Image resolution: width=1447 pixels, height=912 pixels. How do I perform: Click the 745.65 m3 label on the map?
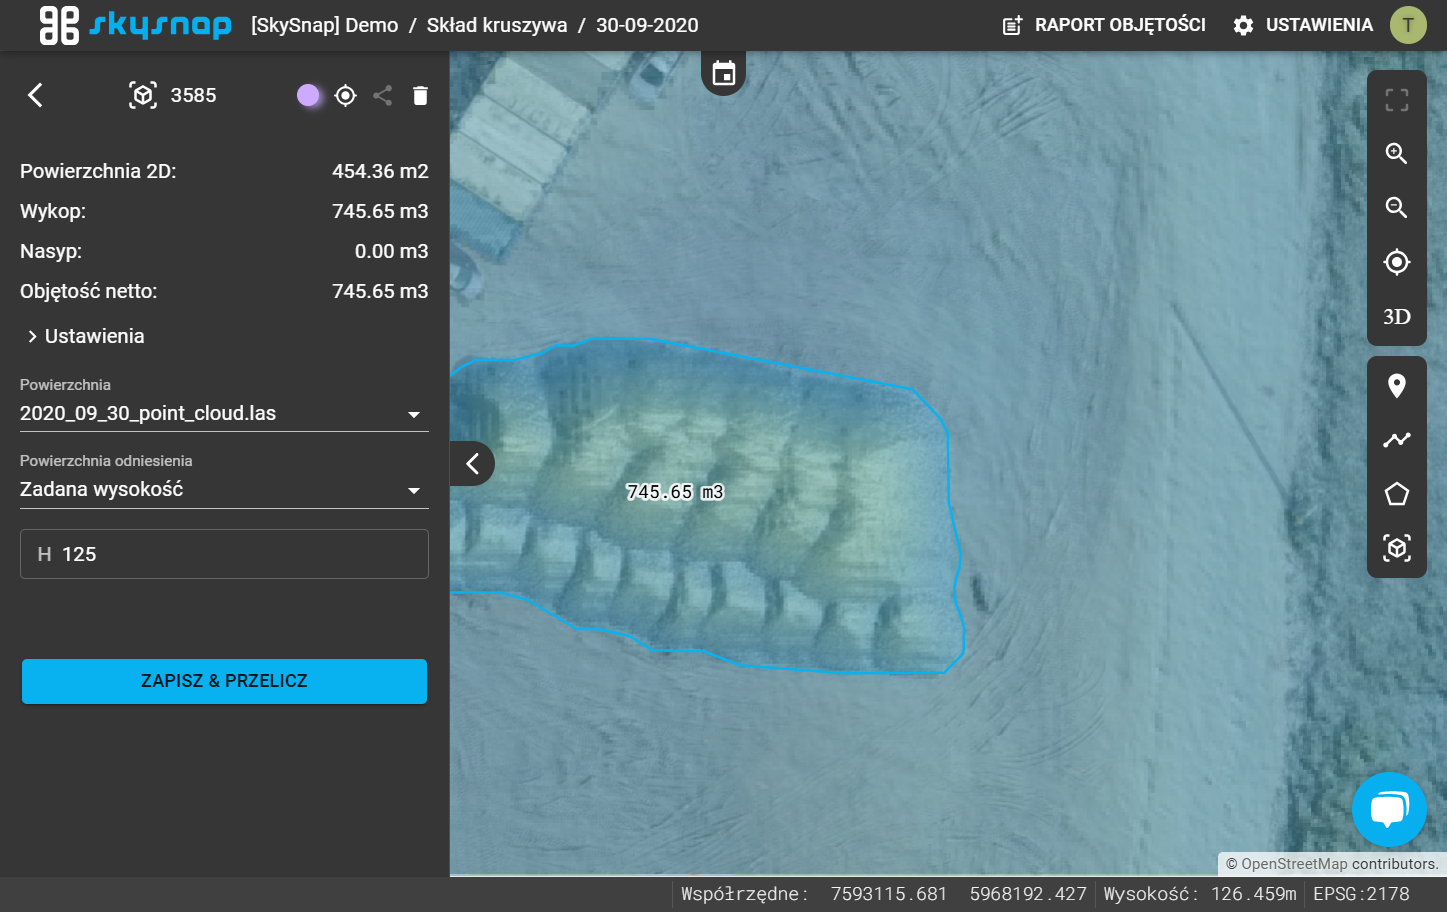pos(675,492)
